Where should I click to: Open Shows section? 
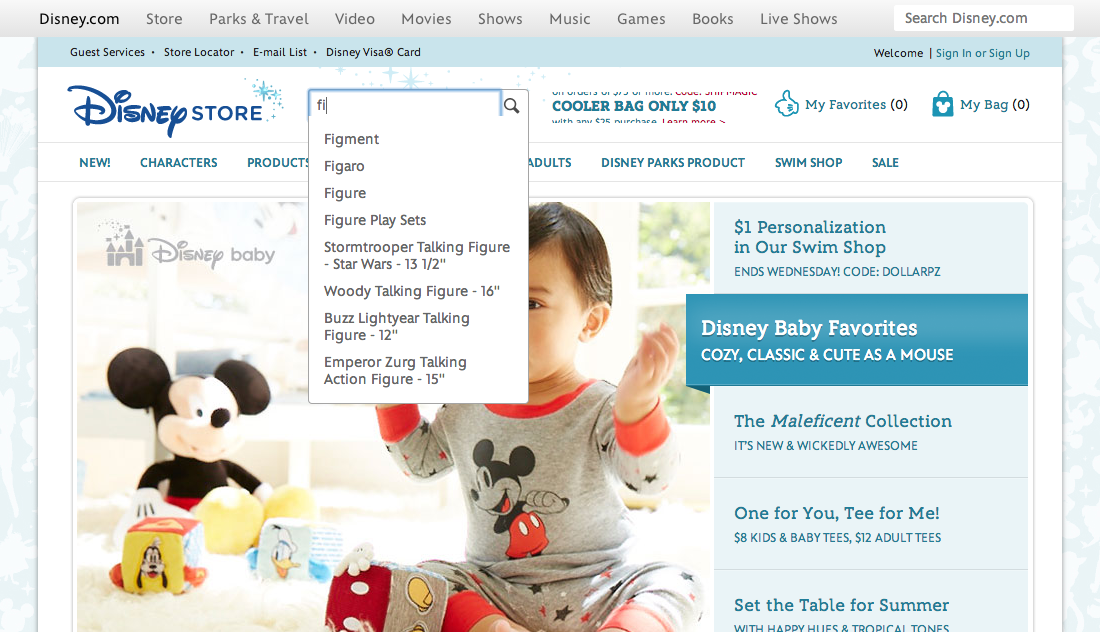click(500, 19)
